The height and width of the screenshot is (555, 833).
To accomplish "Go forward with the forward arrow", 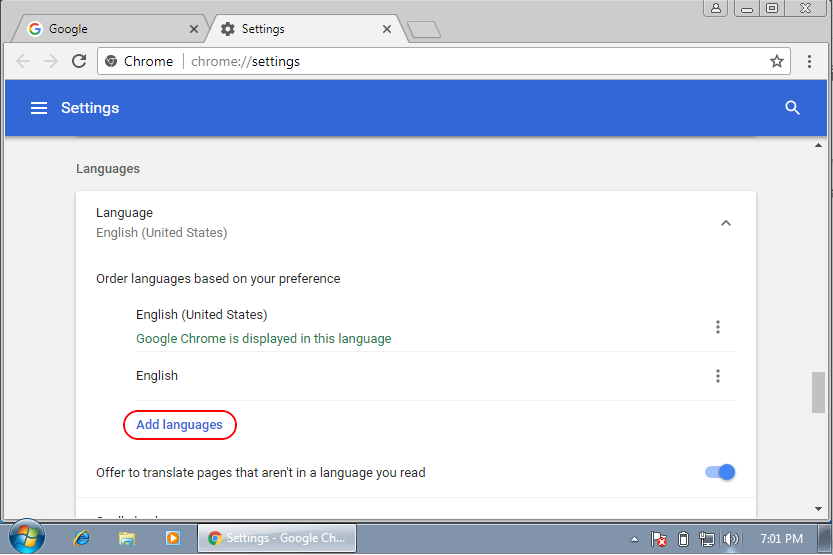I will 51,61.
